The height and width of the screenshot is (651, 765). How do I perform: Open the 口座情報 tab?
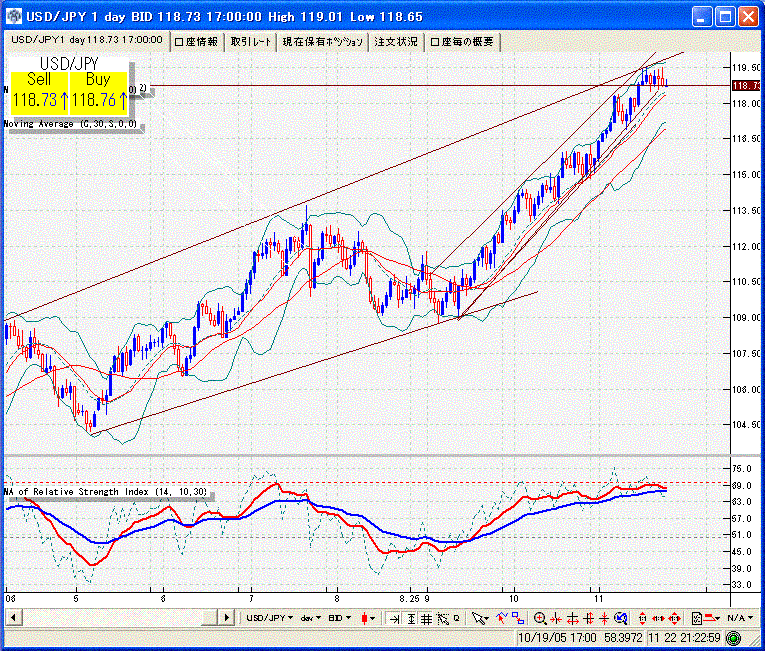coord(196,41)
